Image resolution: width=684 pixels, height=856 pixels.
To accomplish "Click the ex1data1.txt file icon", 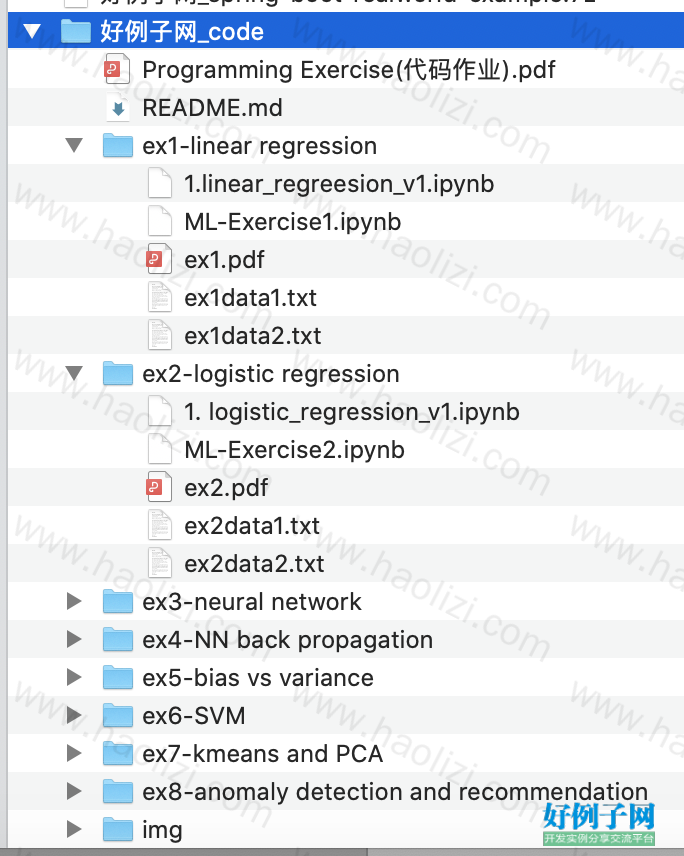I will tap(160, 298).
